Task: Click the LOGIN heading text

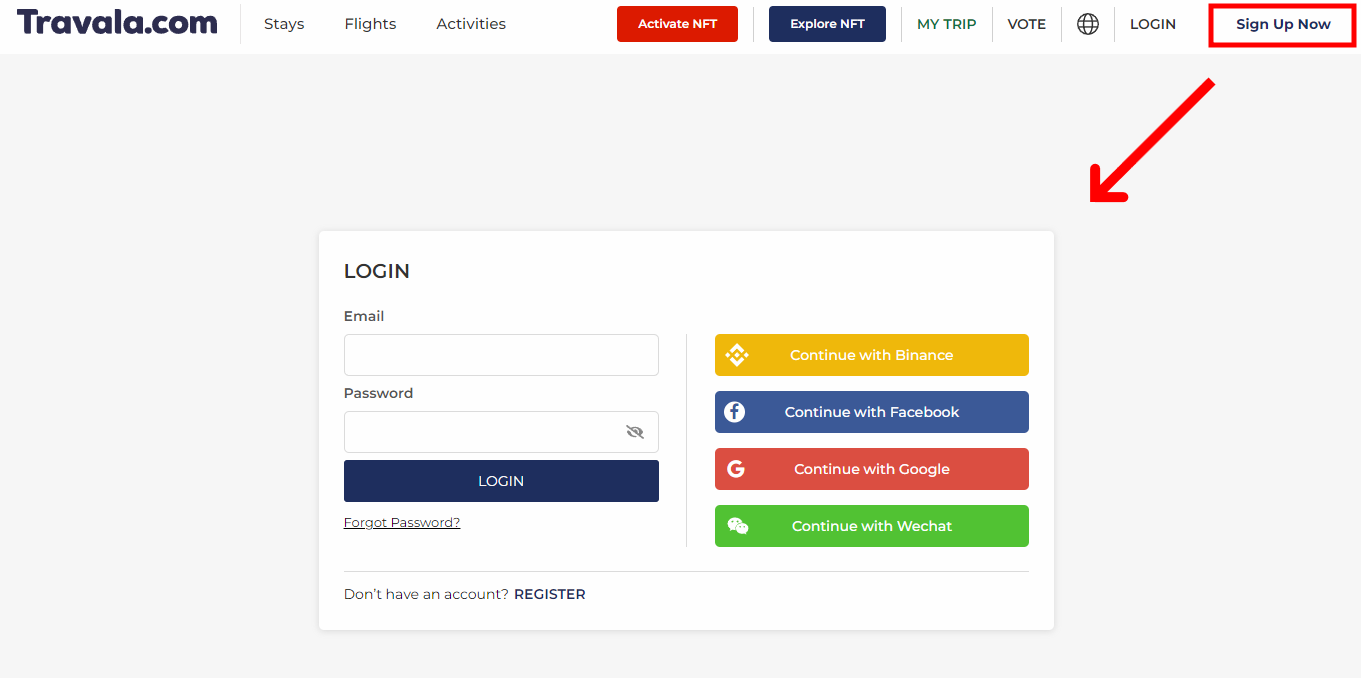Action: point(377,271)
